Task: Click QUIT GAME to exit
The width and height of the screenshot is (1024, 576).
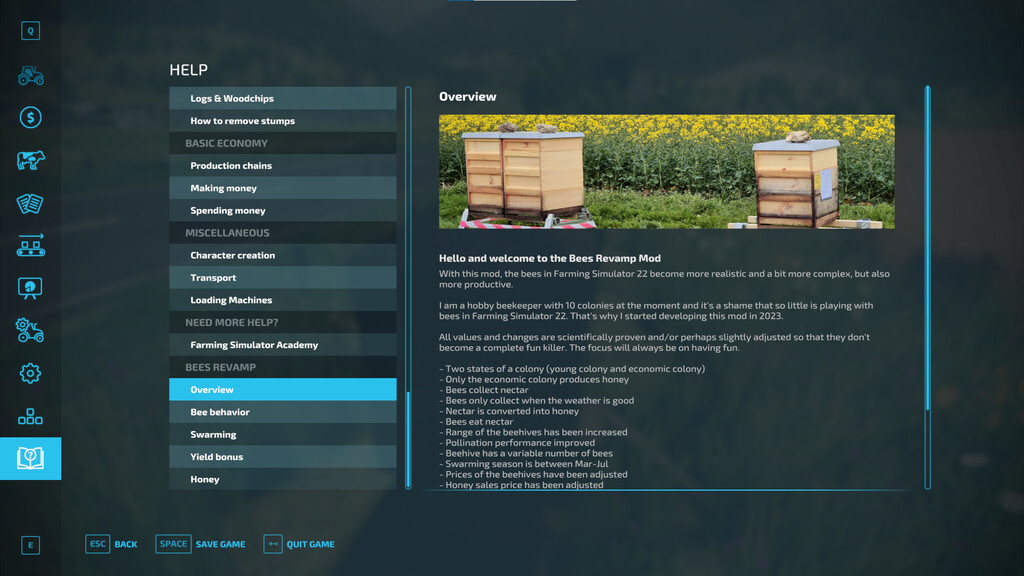Action: click(309, 544)
